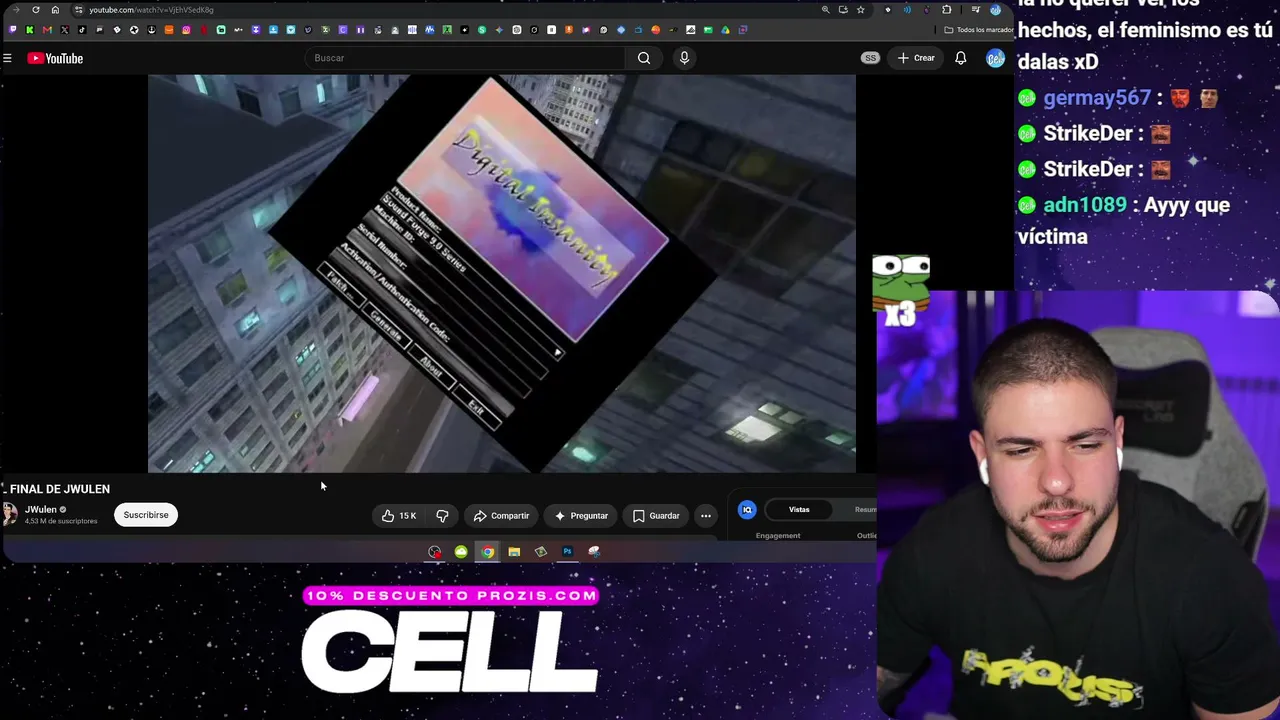Click the browser address bar URL
The width and height of the screenshot is (1280, 720).
coord(151,10)
